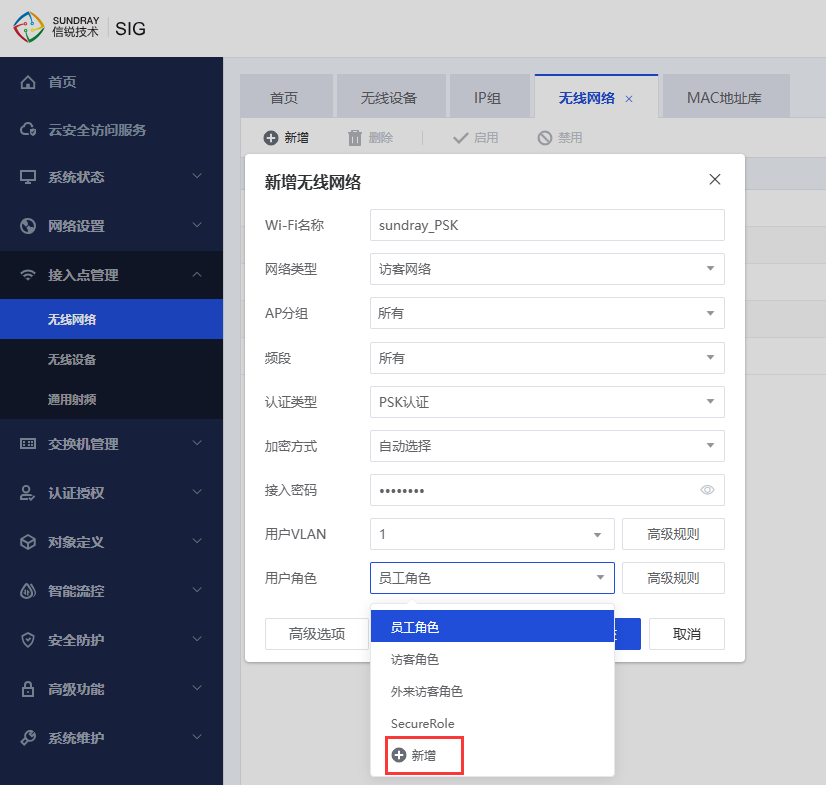
Task: Click the 认证授权 user icon
Action: pos(27,493)
